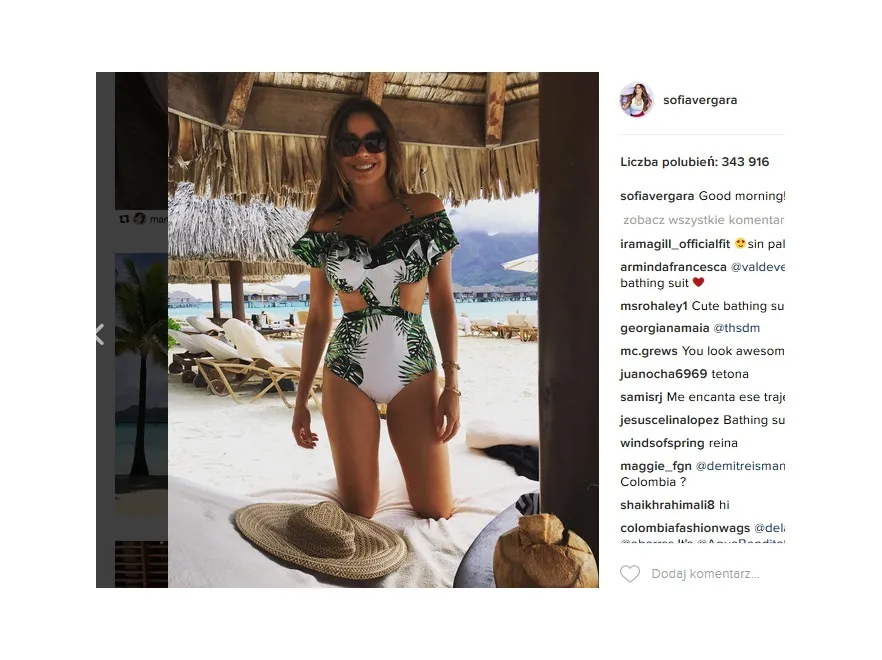882x660 pixels.
Task: Open sofiavergara name in the caption
Action: click(x=657, y=196)
